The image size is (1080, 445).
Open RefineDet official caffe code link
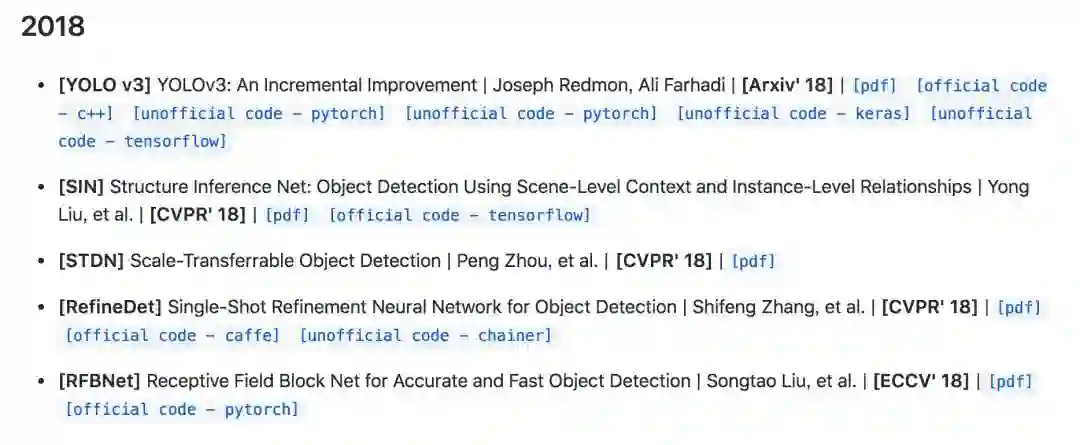tap(172, 336)
